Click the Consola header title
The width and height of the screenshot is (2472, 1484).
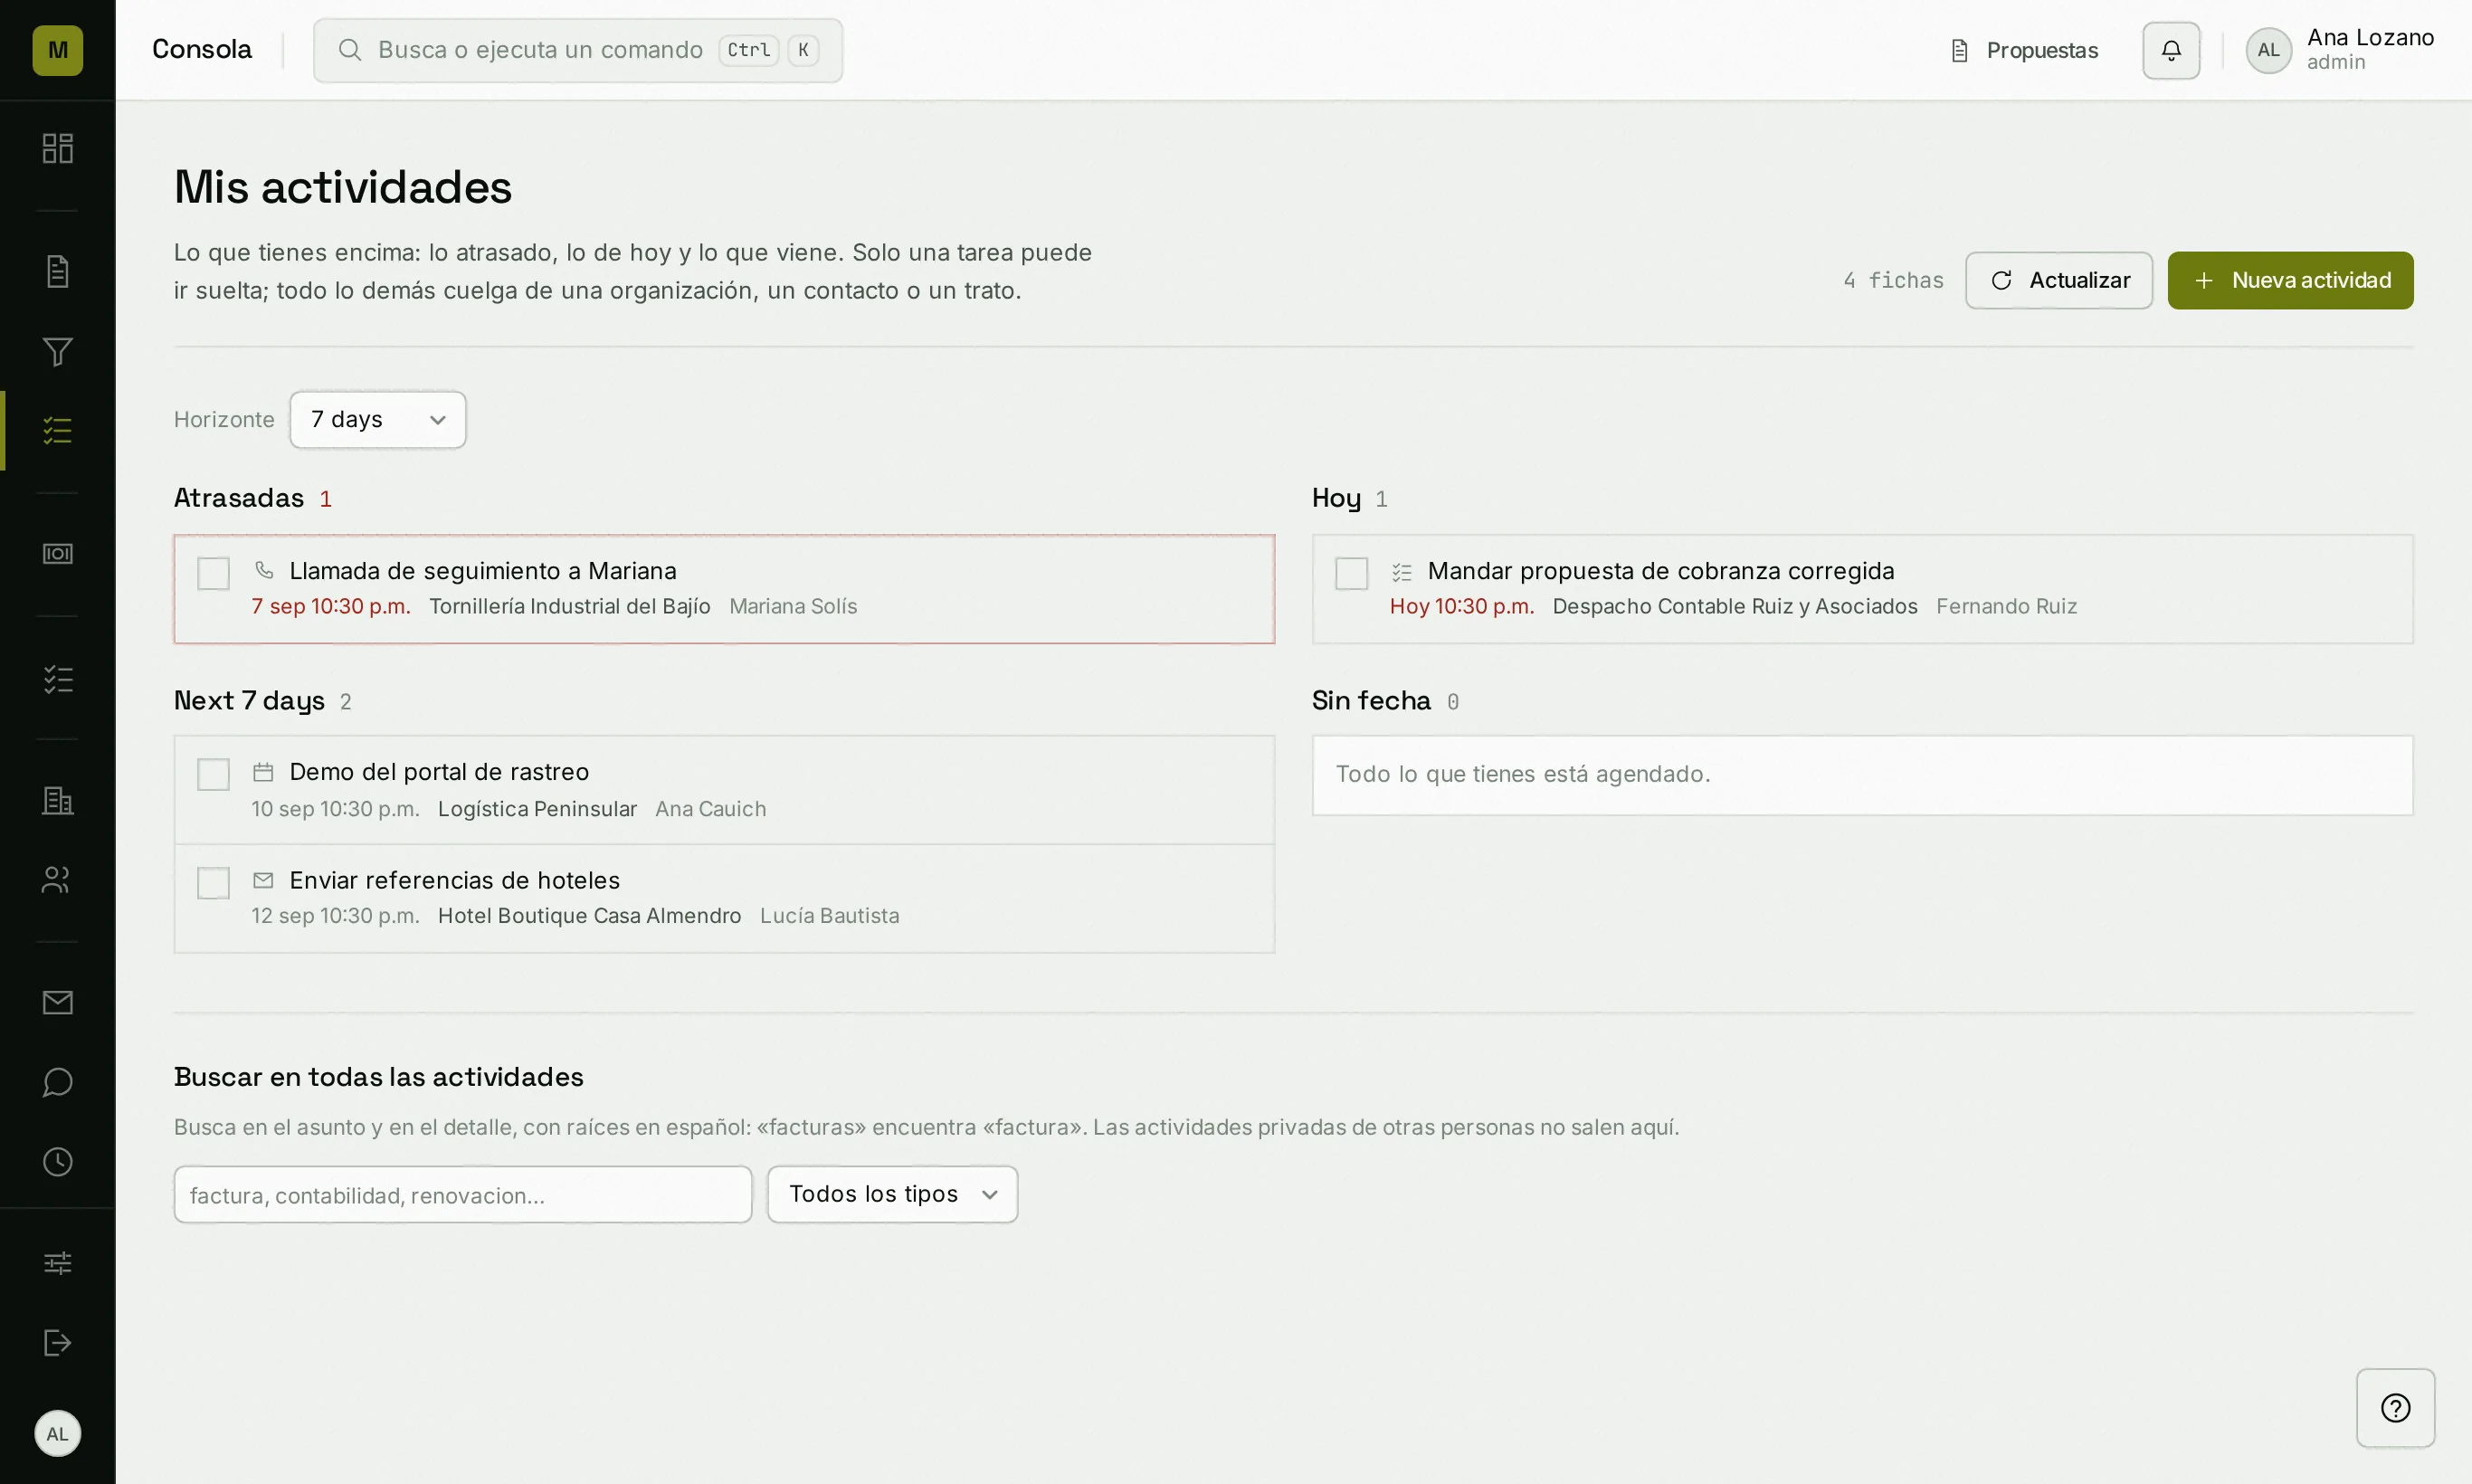click(x=202, y=49)
